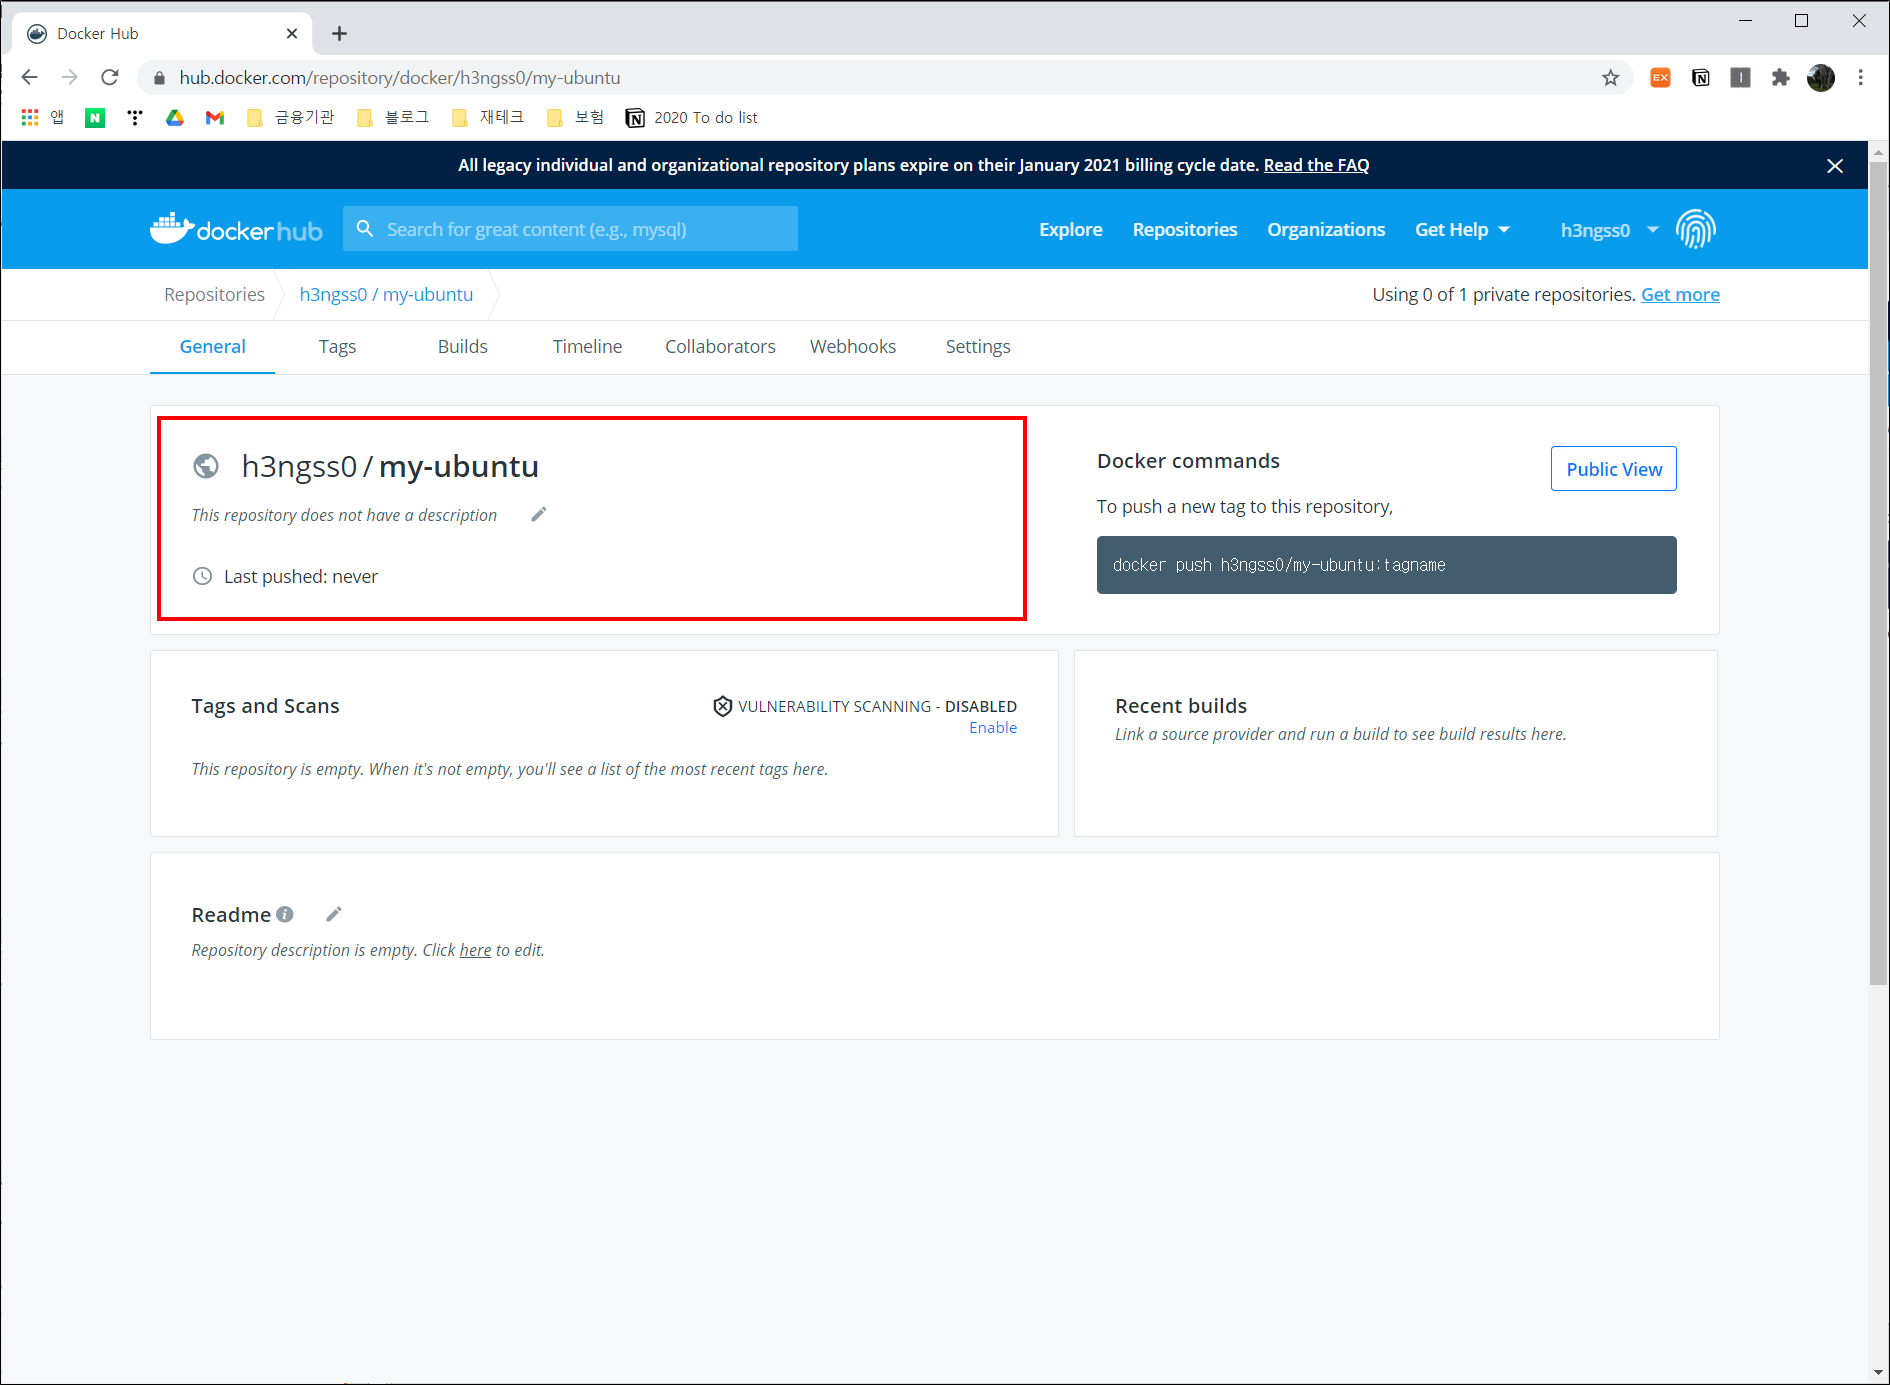The image size is (1890, 1385).
Task: Bookmark this page with star icon
Action: (1610, 78)
